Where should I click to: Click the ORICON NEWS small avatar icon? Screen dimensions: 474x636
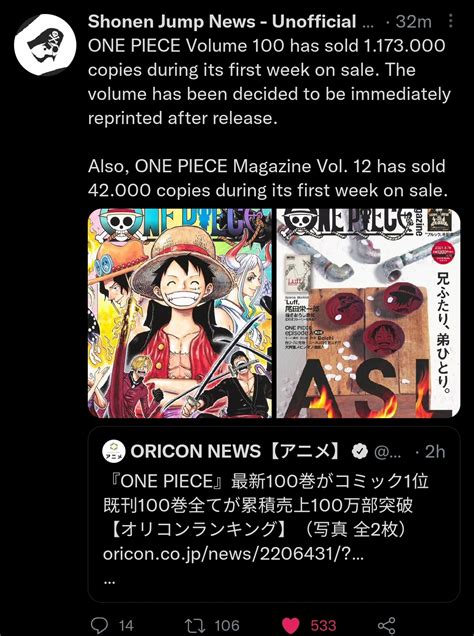[114, 451]
